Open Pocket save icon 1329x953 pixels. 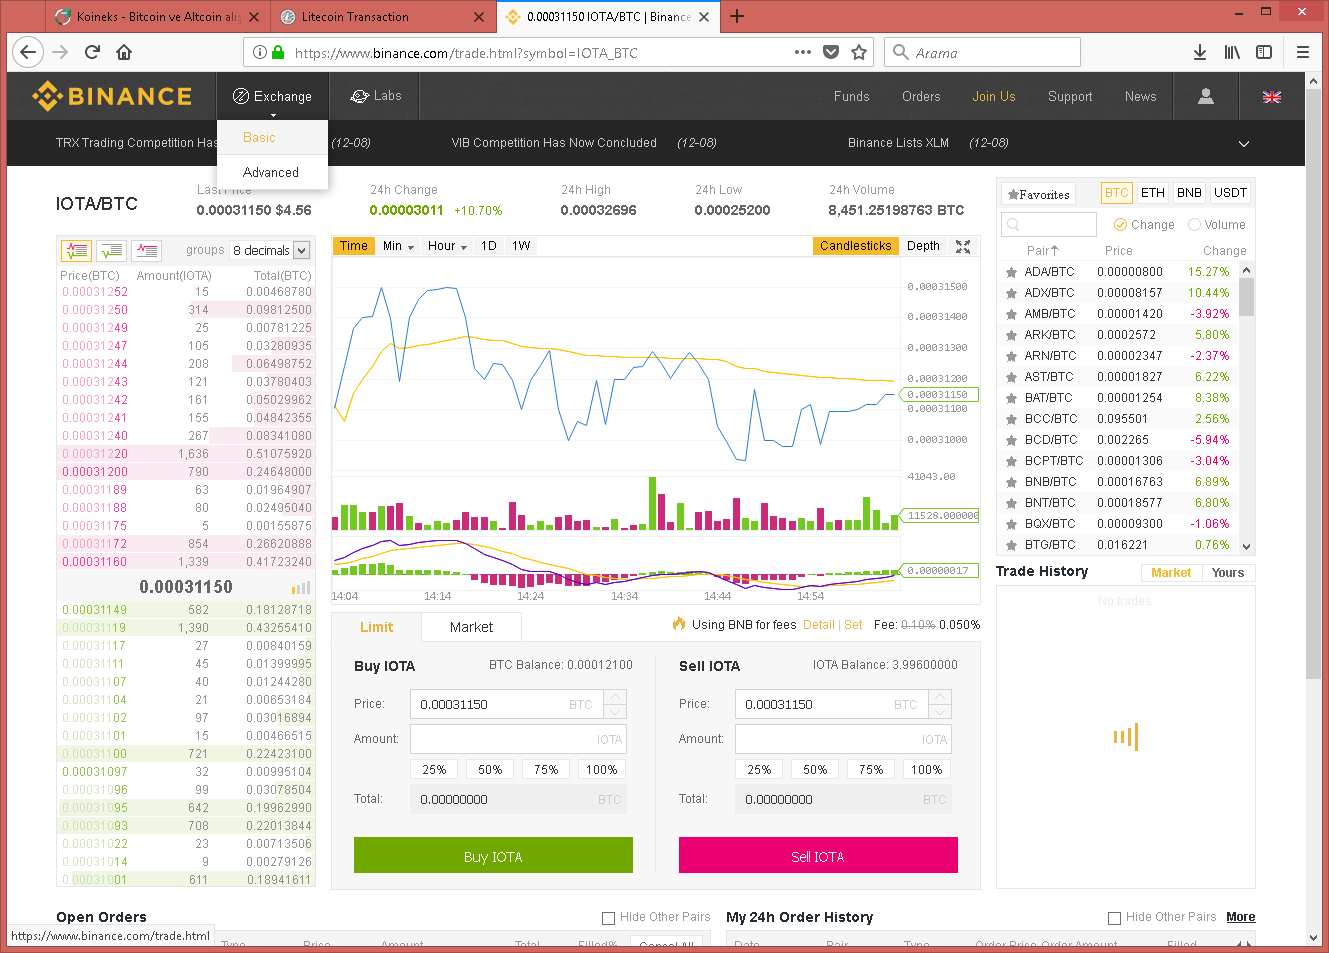click(x=831, y=52)
